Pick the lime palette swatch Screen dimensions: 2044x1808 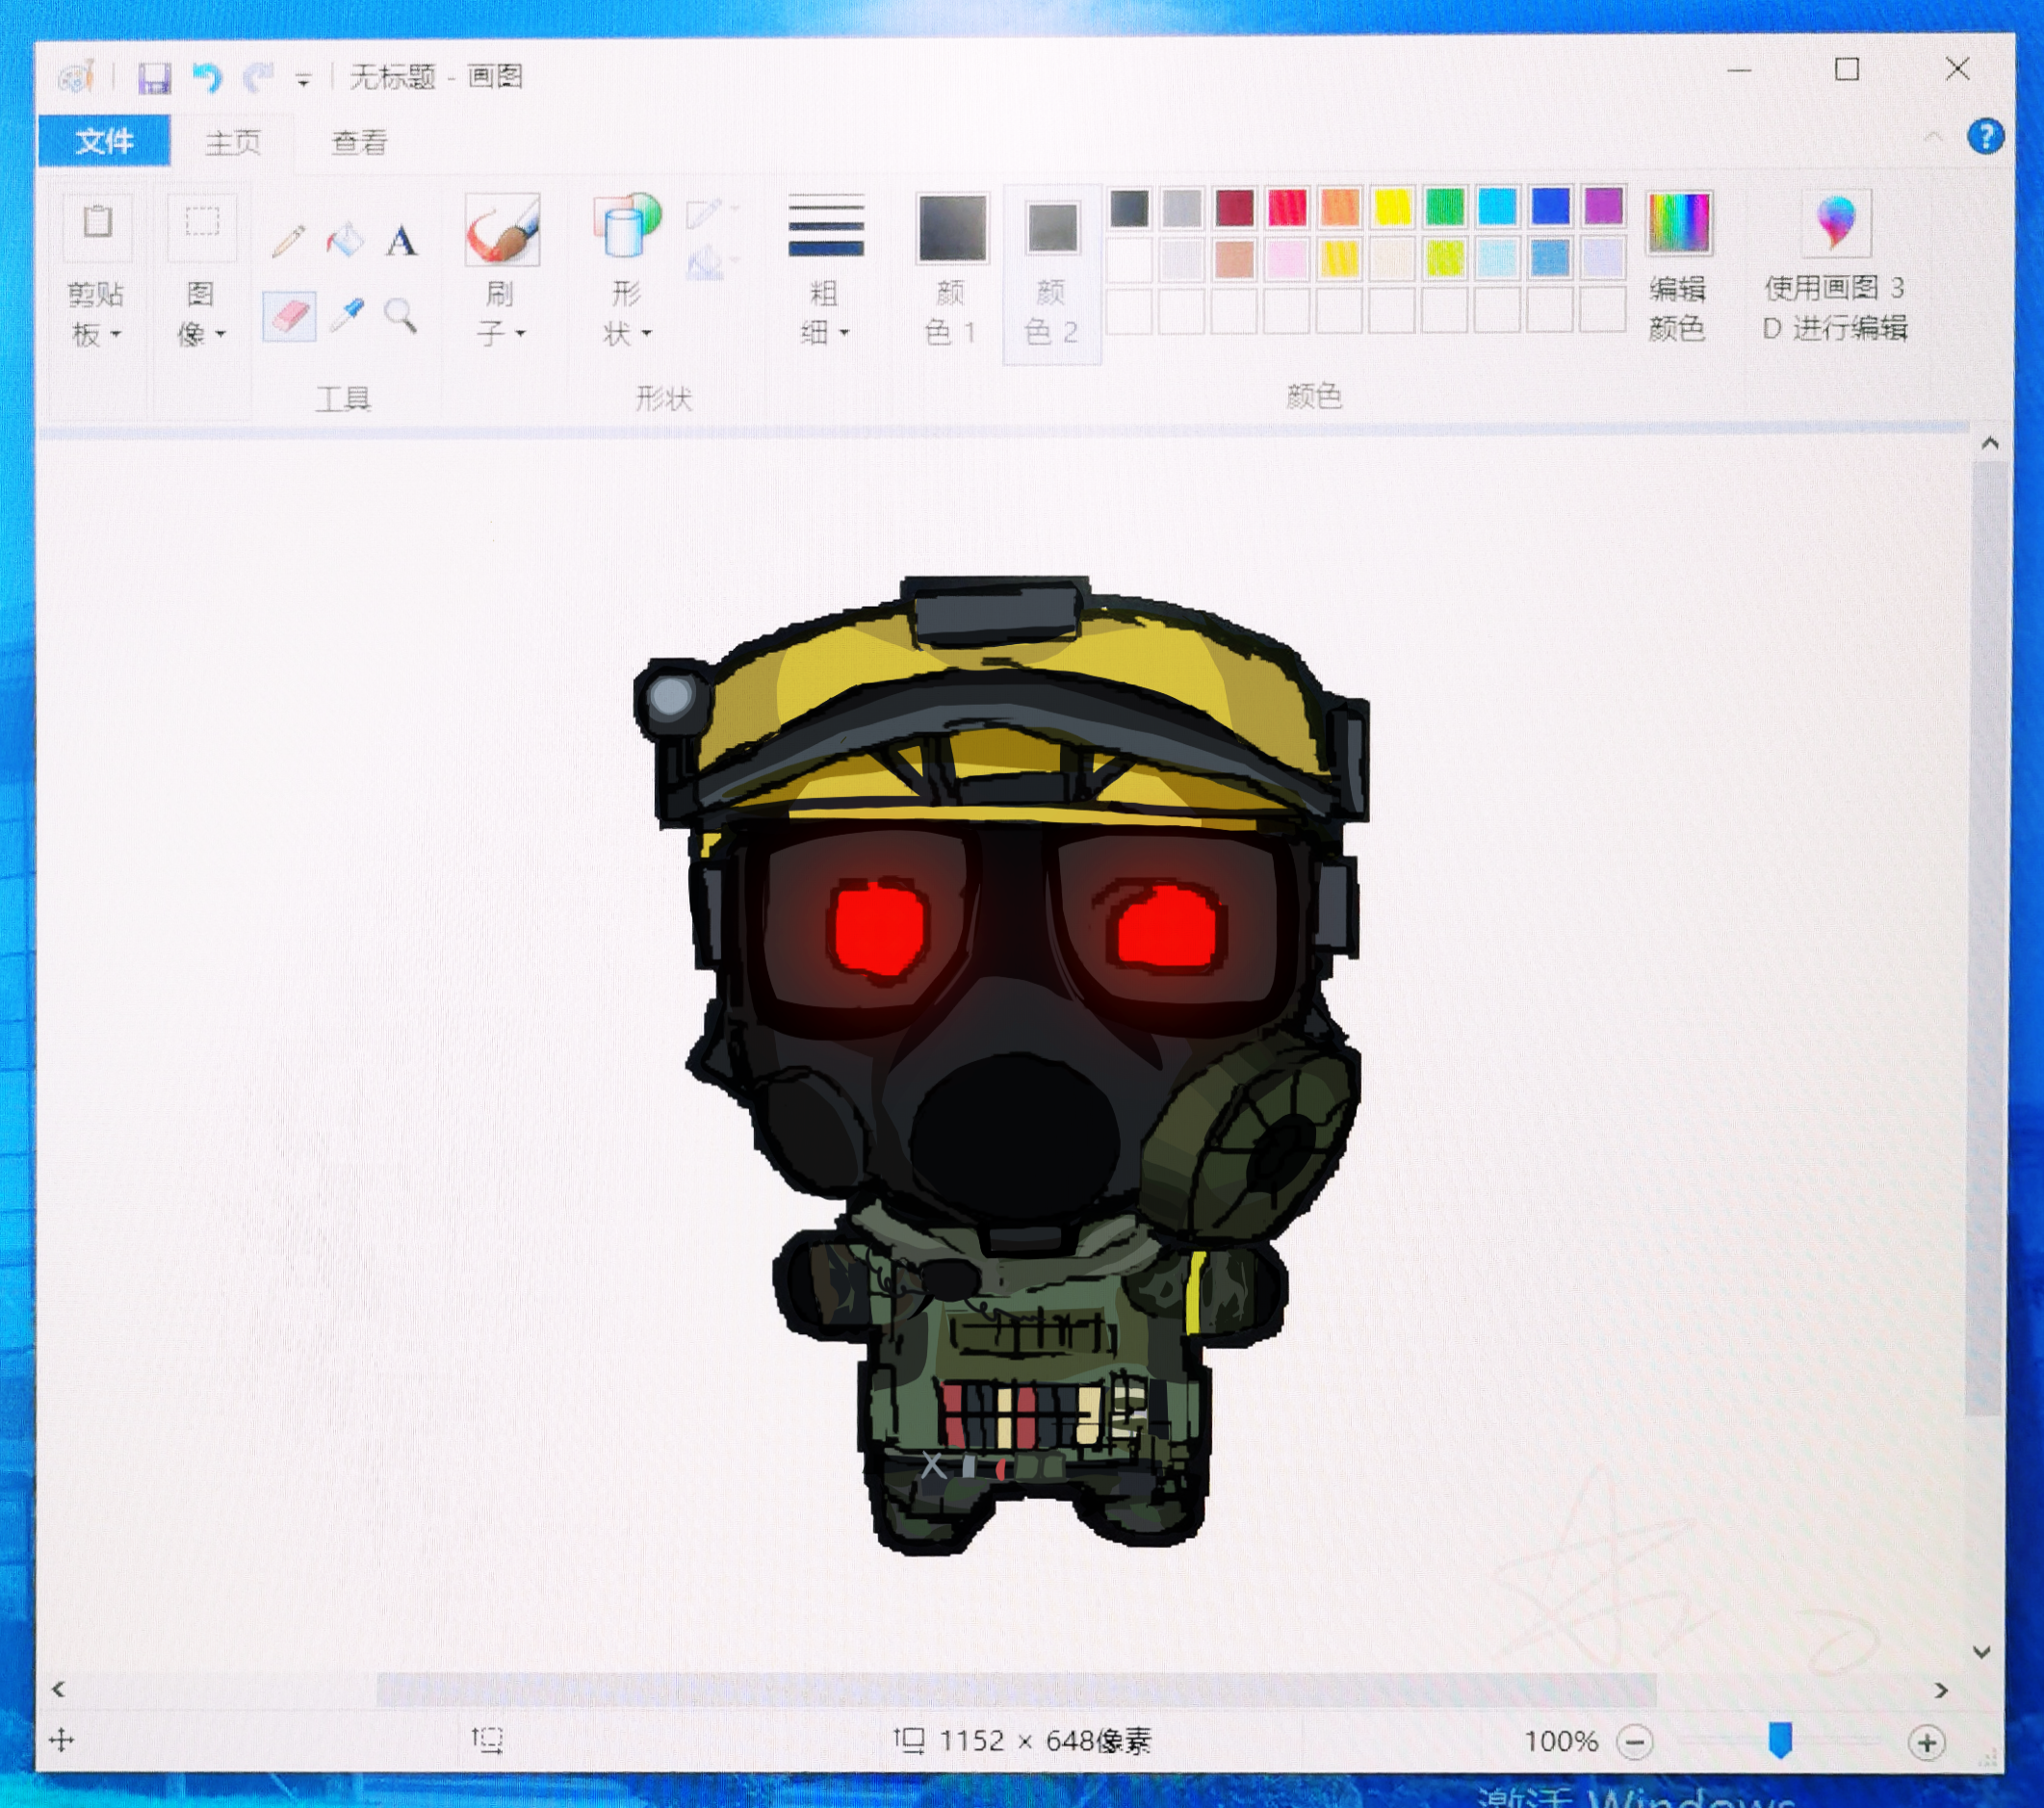1445,259
